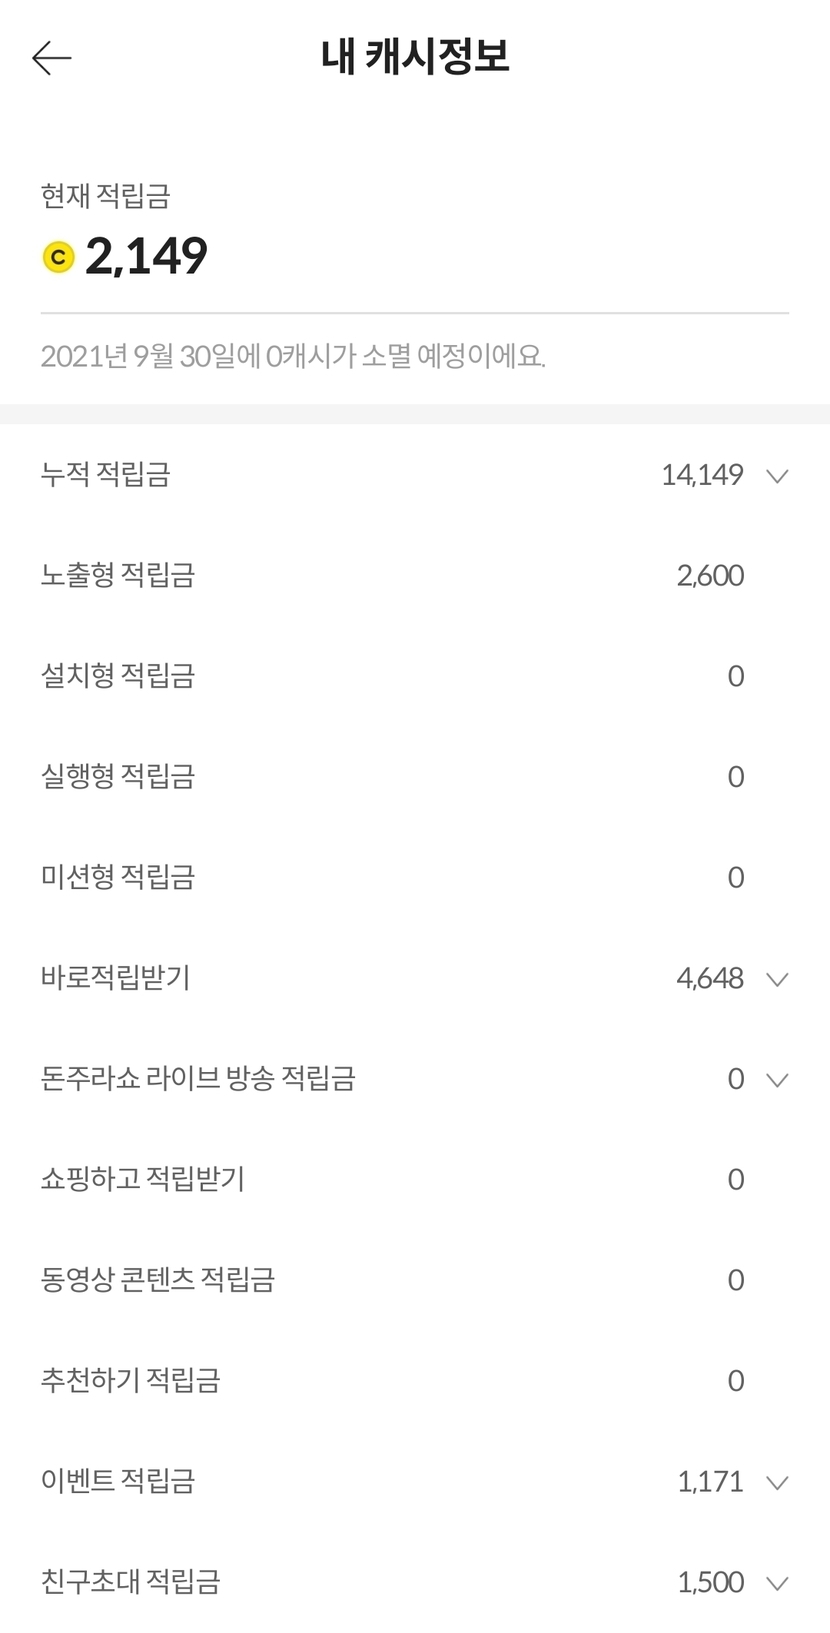Tap the 현재 적립금 heading
Screen dimensions: 830x1633
click(105, 196)
